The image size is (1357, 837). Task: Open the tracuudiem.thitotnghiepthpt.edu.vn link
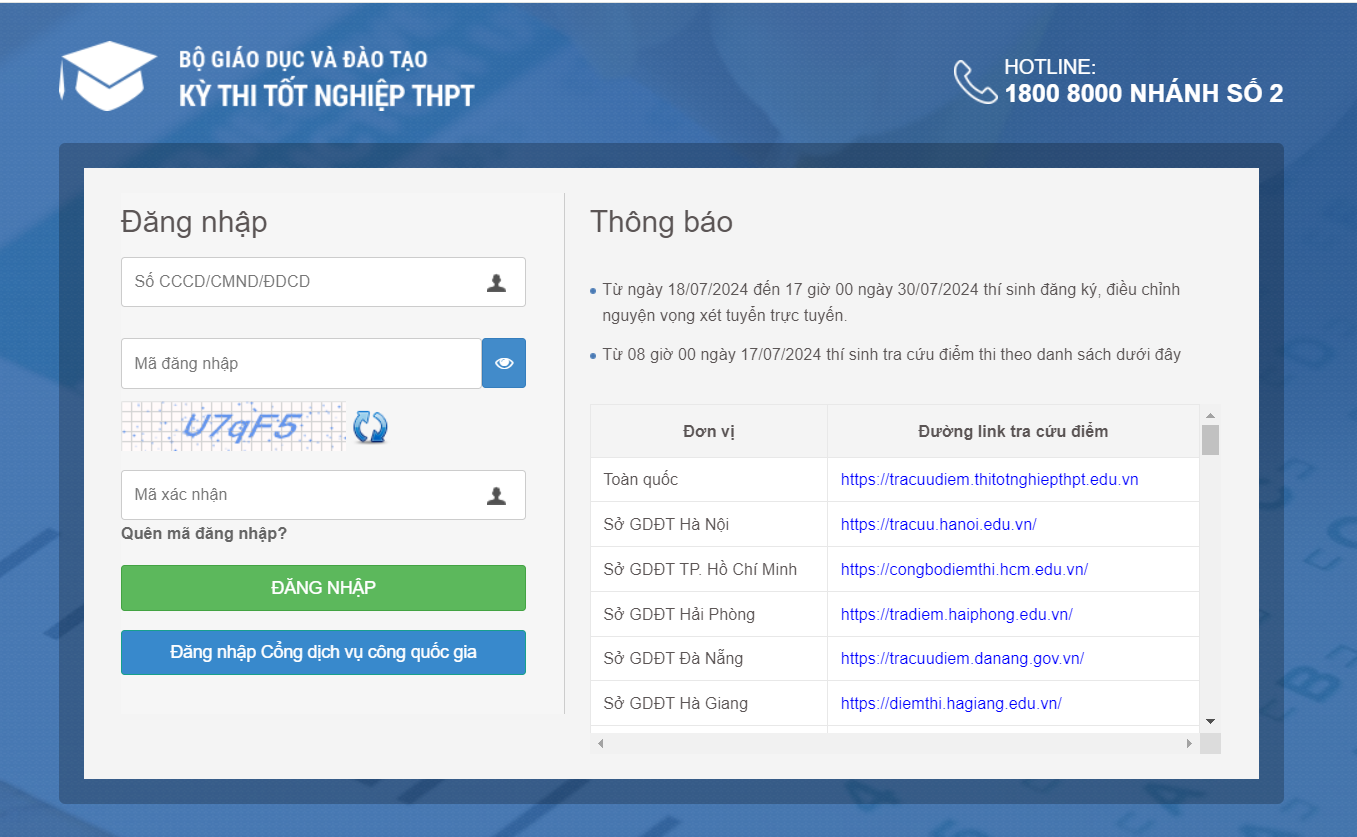989,480
